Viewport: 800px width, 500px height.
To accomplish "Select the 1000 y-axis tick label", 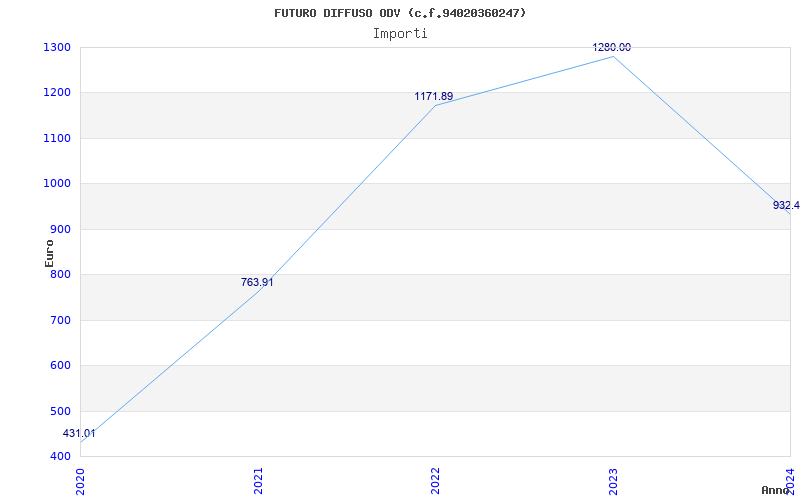I will point(57,184).
